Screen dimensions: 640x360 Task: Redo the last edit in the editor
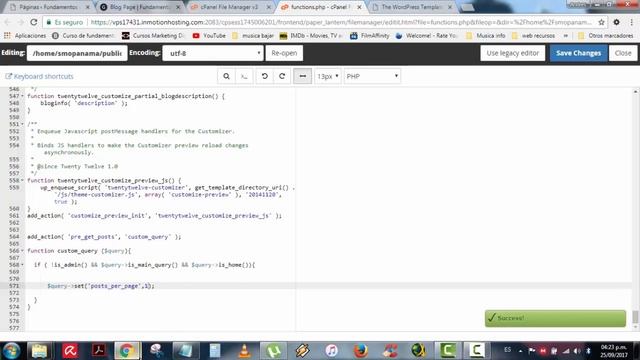coord(282,76)
